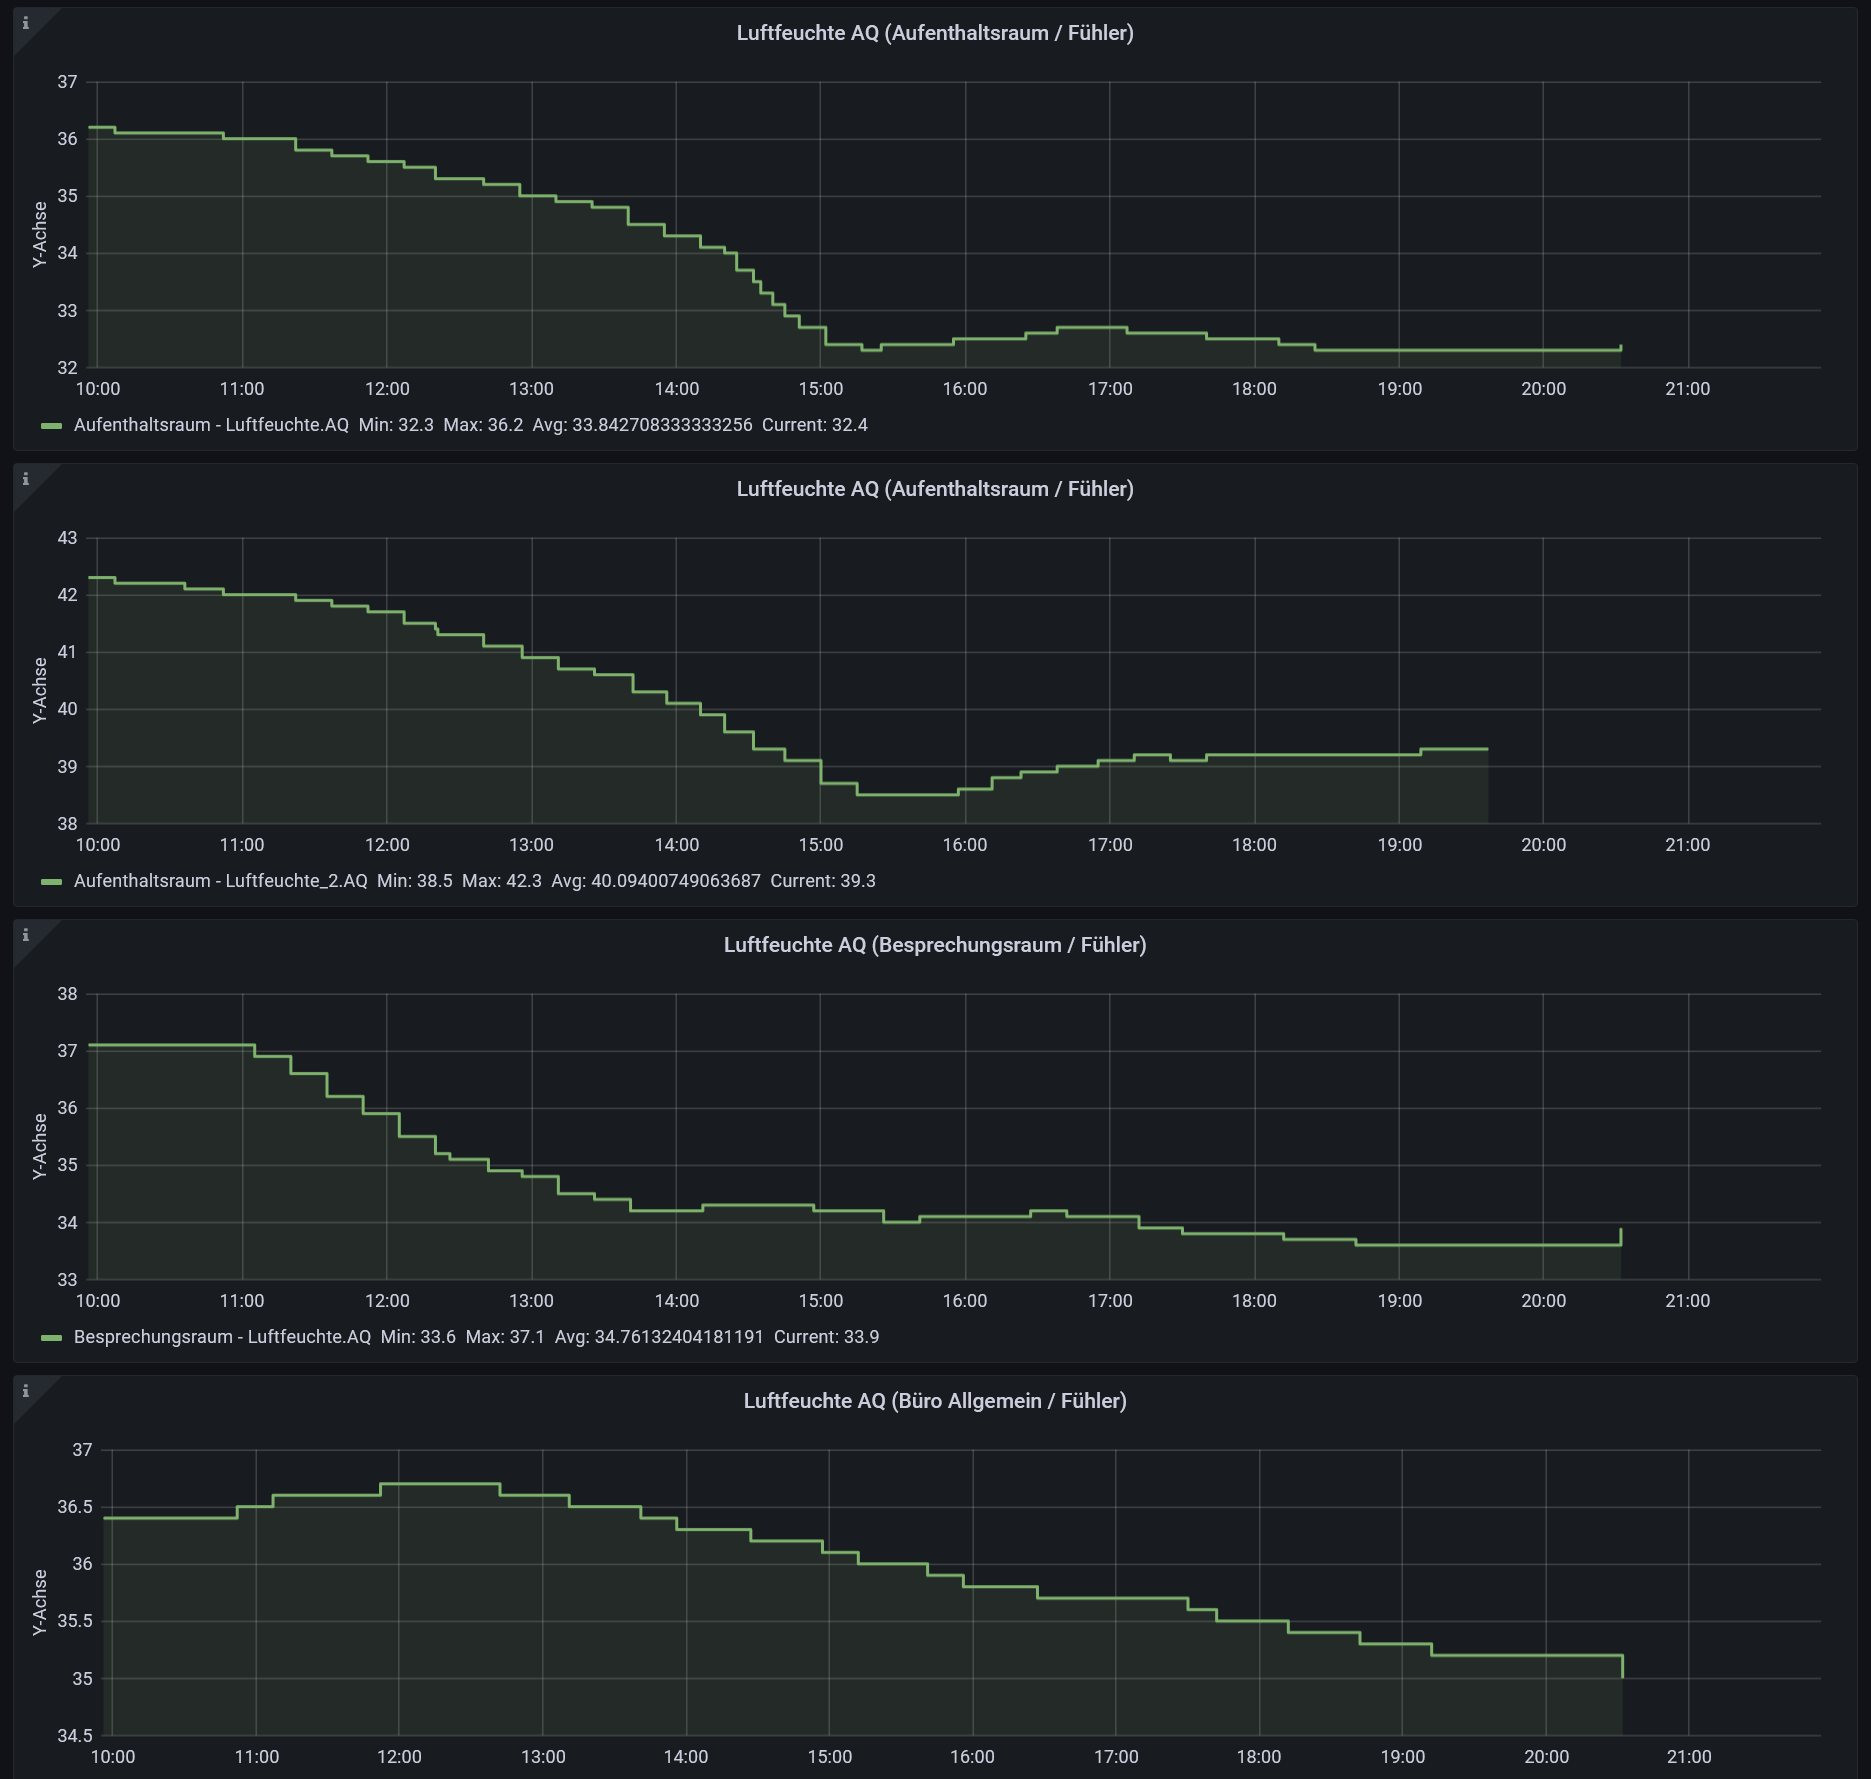
Task: Click the green color line beside Aufenthaltsraum - Luftfeuchte_2.AQ
Action: coord(51,882)
